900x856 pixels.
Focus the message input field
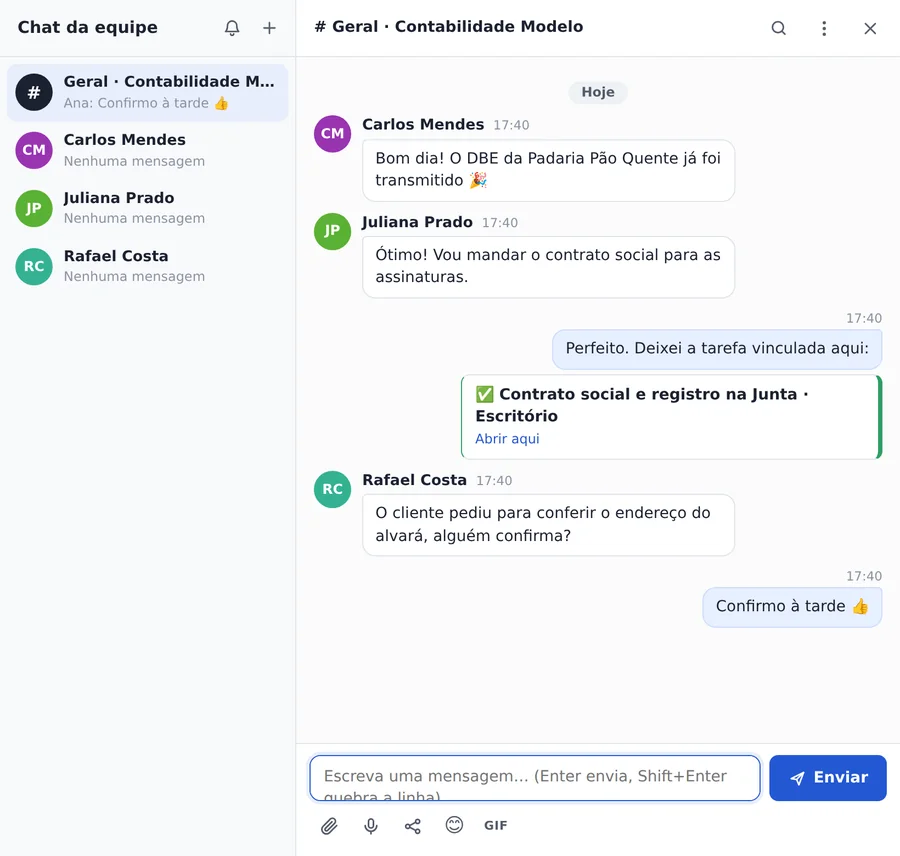[534, 778]
